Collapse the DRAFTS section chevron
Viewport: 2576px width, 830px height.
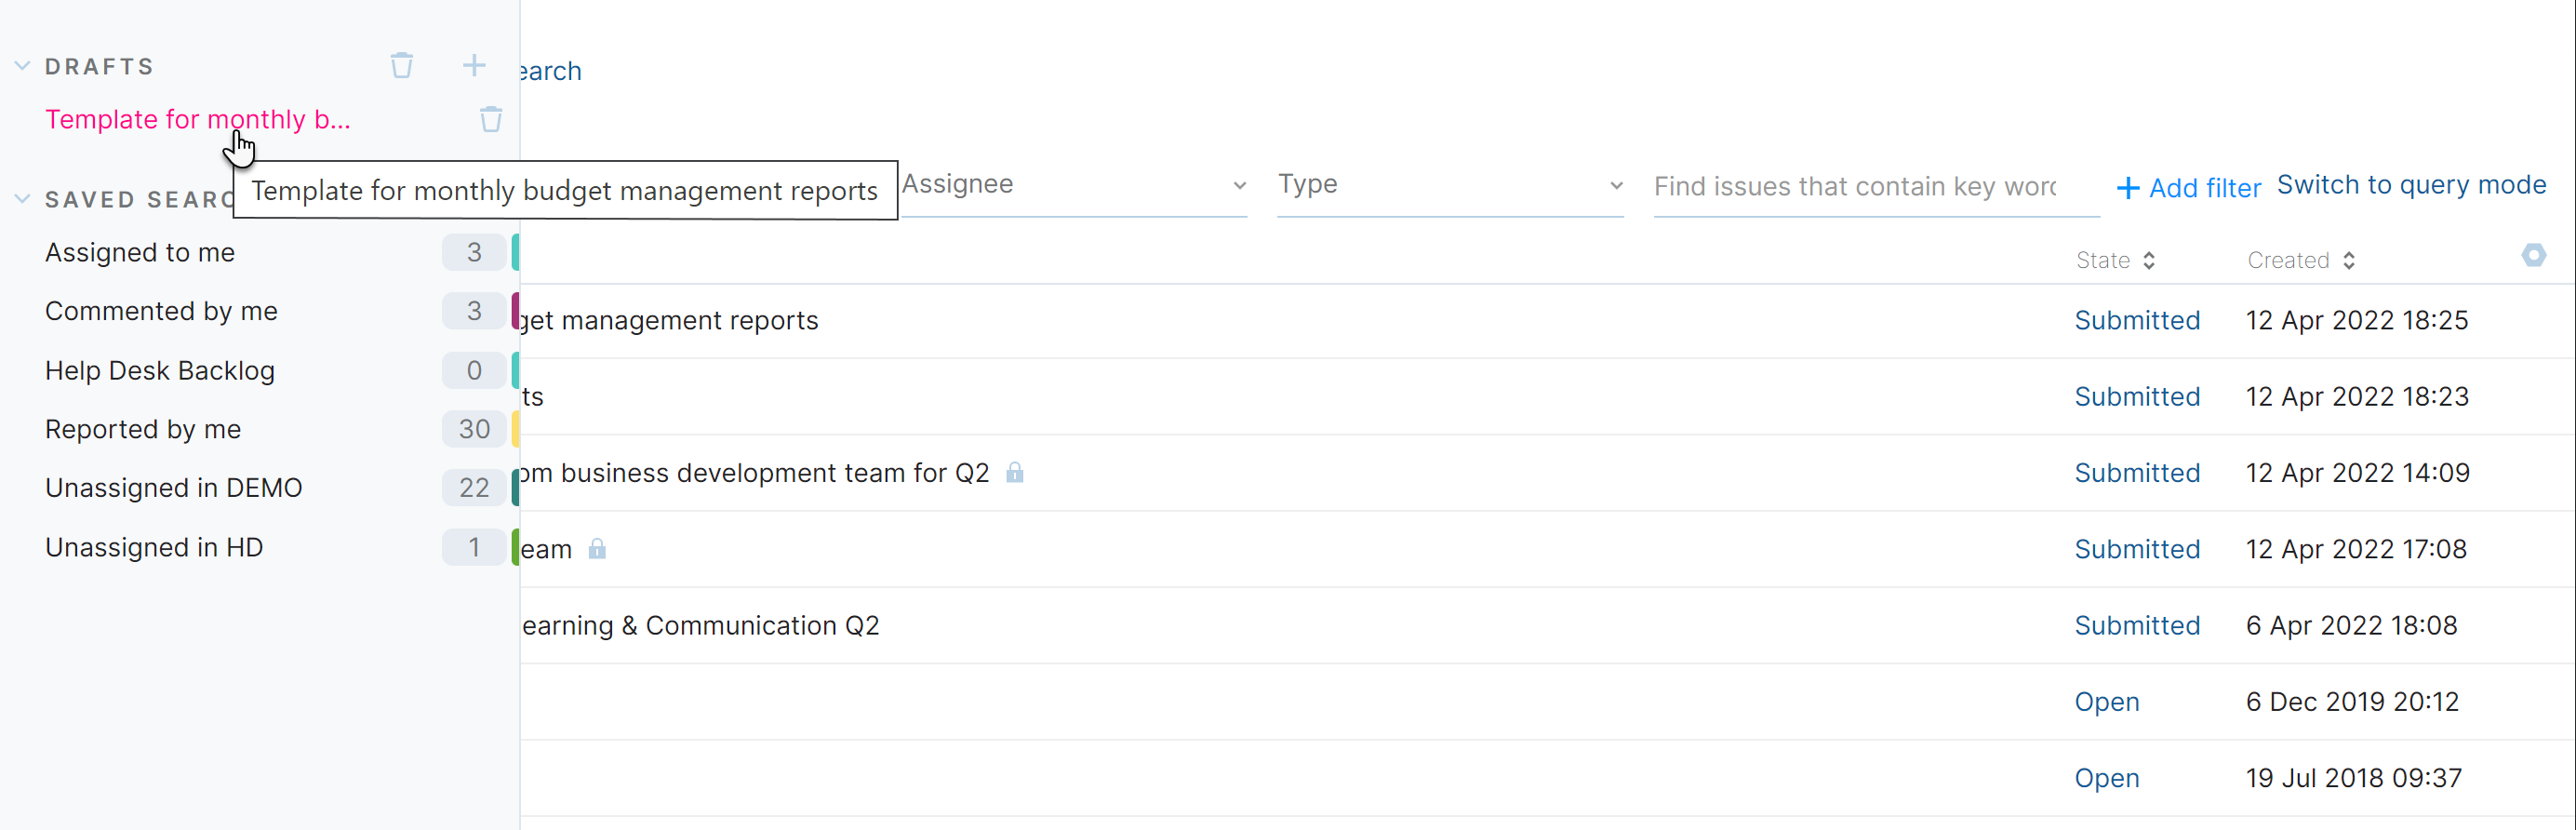(22, 64)
